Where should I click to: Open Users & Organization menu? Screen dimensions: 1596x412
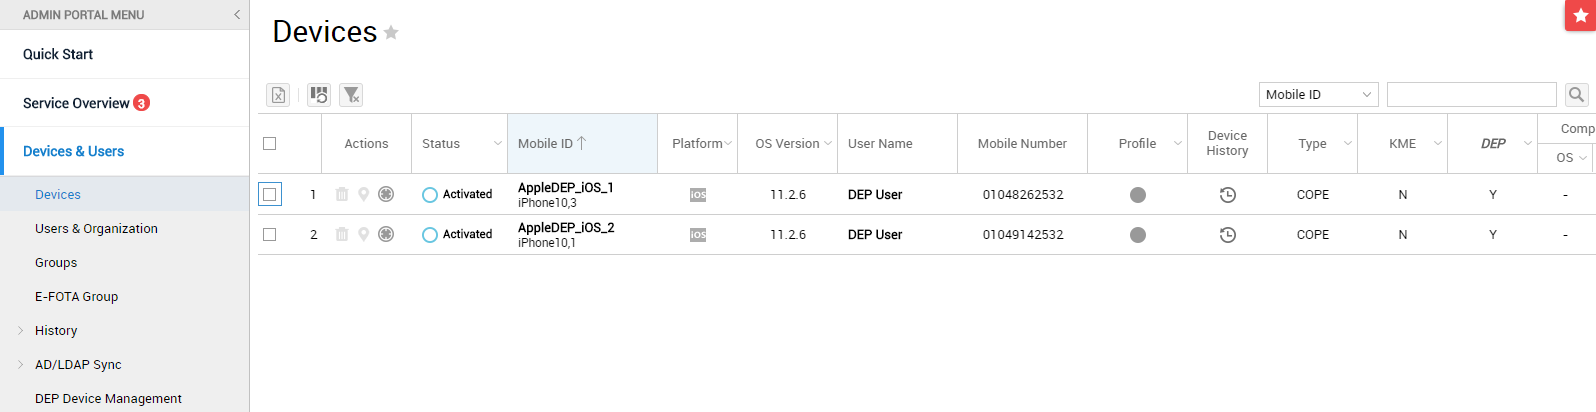96,228
